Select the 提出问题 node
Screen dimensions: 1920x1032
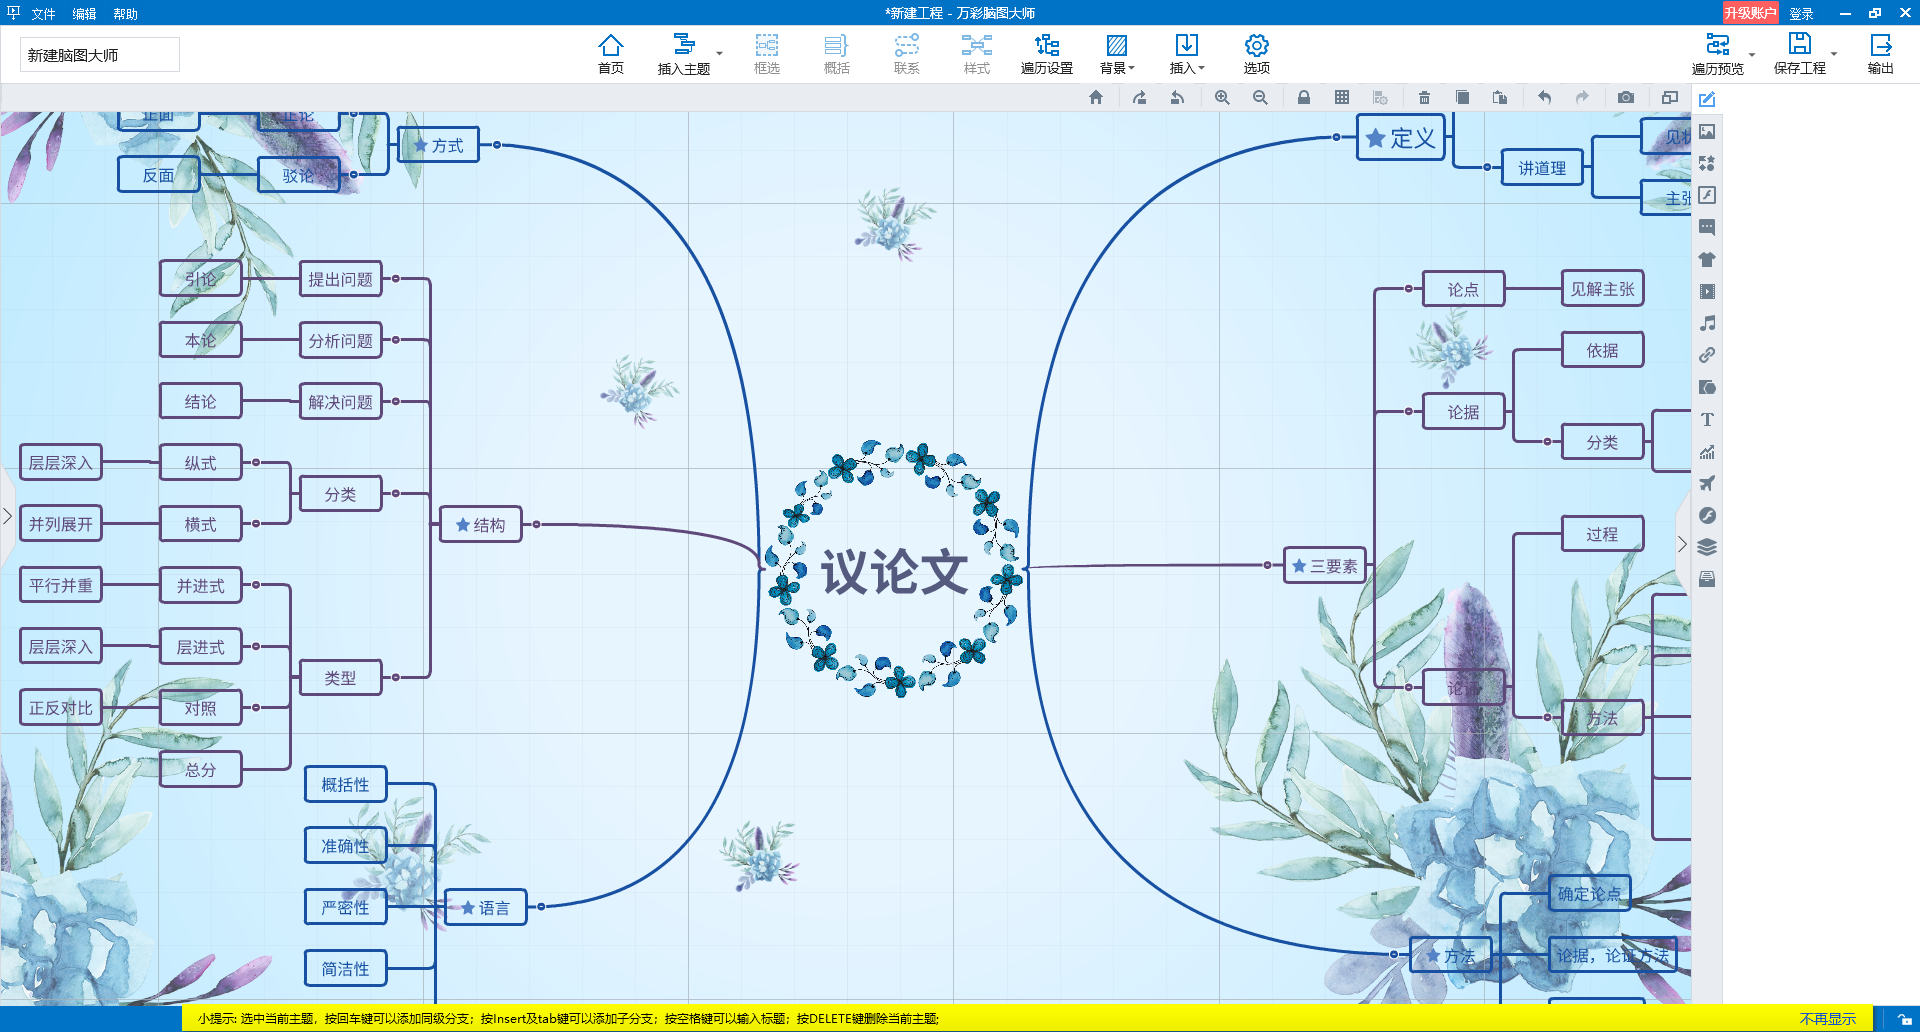(340, 279)
